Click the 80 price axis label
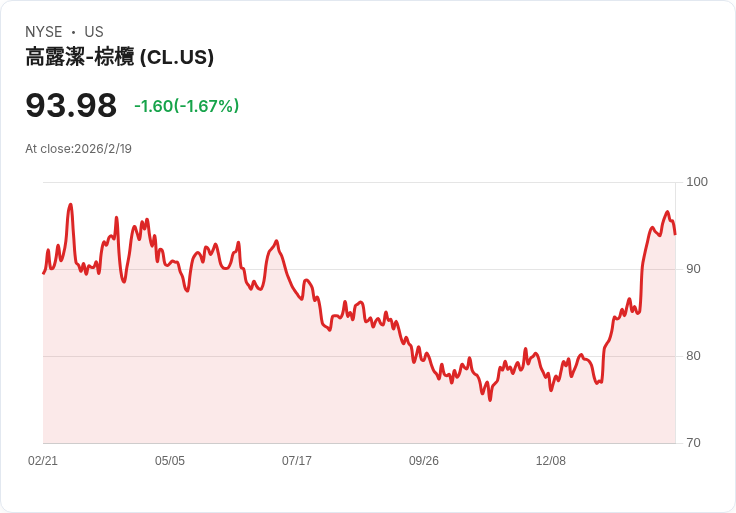The height and width of the screenshot is (513, 736). [693, 356]
